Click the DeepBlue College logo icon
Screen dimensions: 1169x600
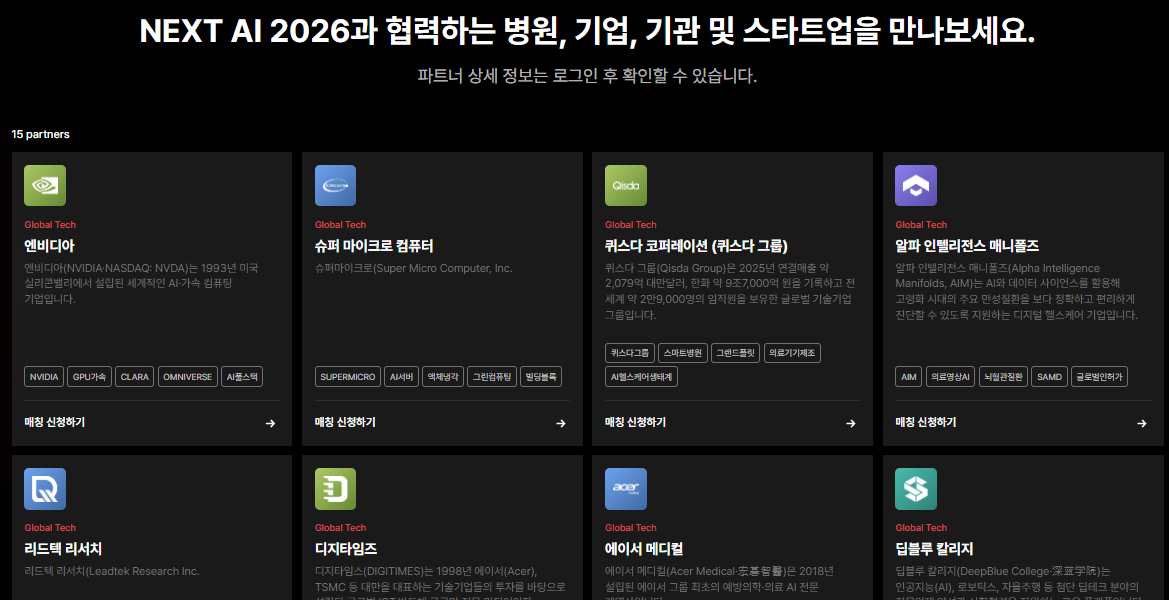tap(916, 489)
